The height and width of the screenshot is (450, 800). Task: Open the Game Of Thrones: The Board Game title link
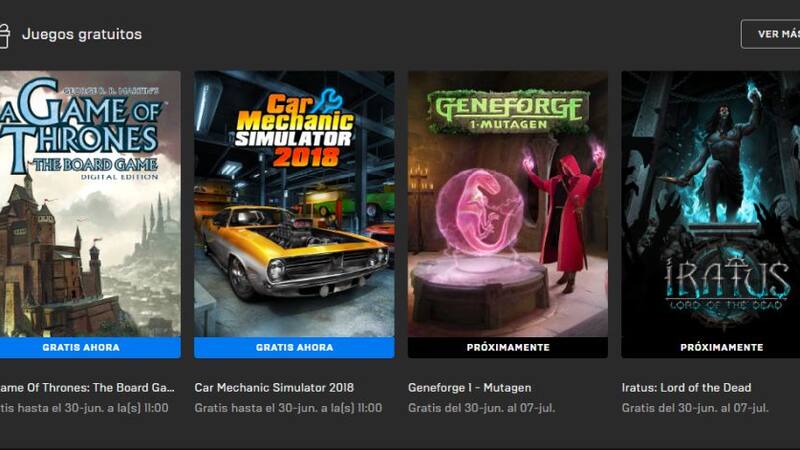pos(87,388)
